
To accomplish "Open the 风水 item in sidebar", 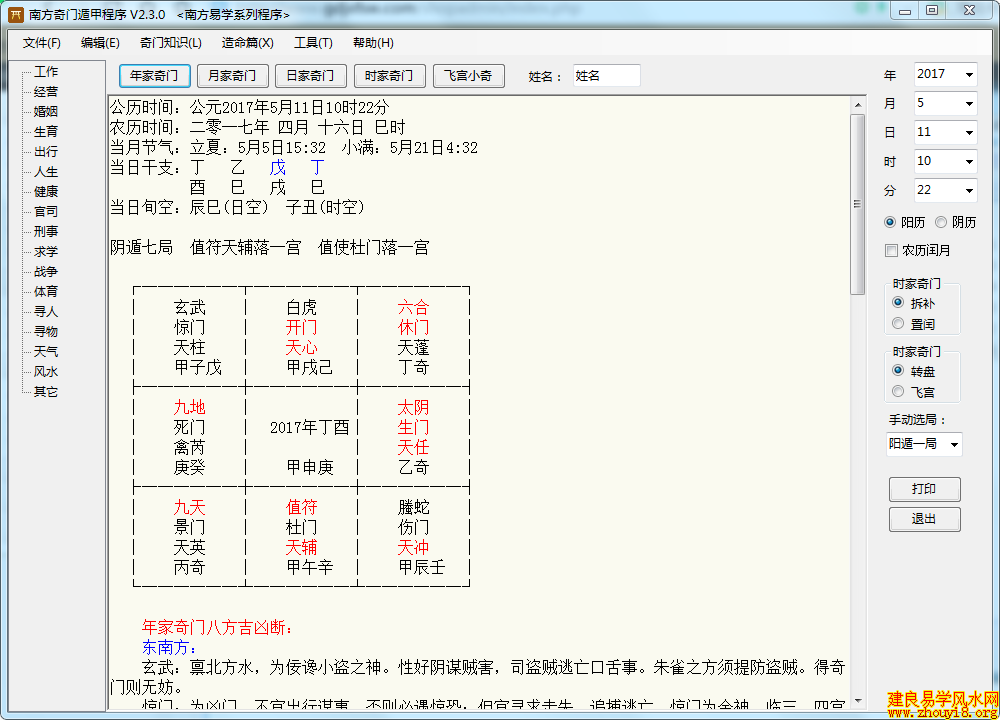I will click(x=46, y=371).
